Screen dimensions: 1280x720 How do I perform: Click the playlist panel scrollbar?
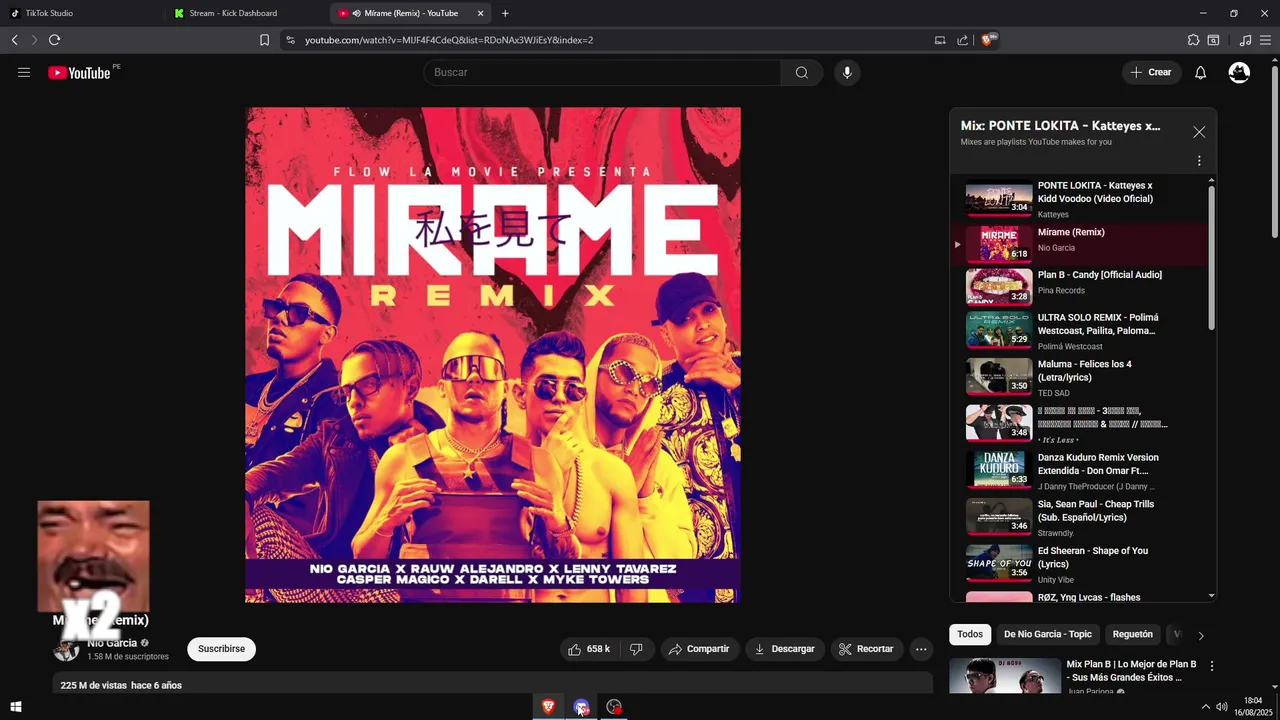point(1212,257)
